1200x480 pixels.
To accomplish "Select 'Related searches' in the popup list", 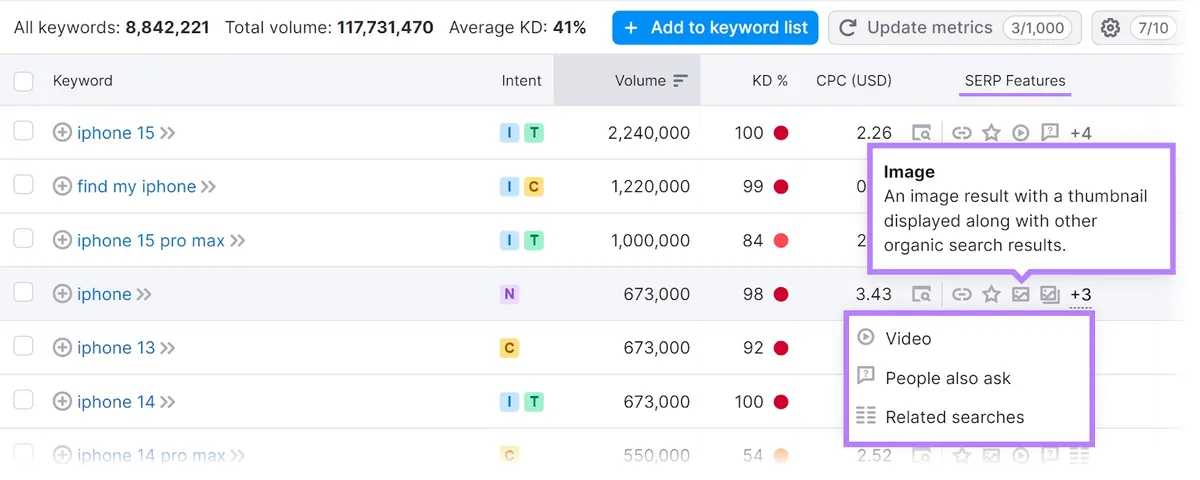I will [x=955, y=417].
